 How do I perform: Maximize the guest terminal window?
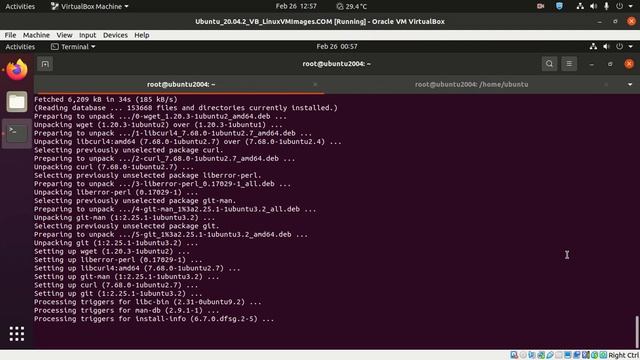[610, 64]
